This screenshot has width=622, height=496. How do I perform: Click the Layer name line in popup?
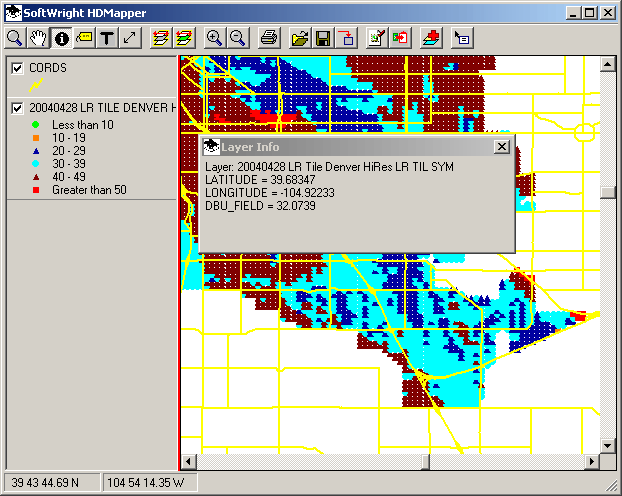(329, 167)
